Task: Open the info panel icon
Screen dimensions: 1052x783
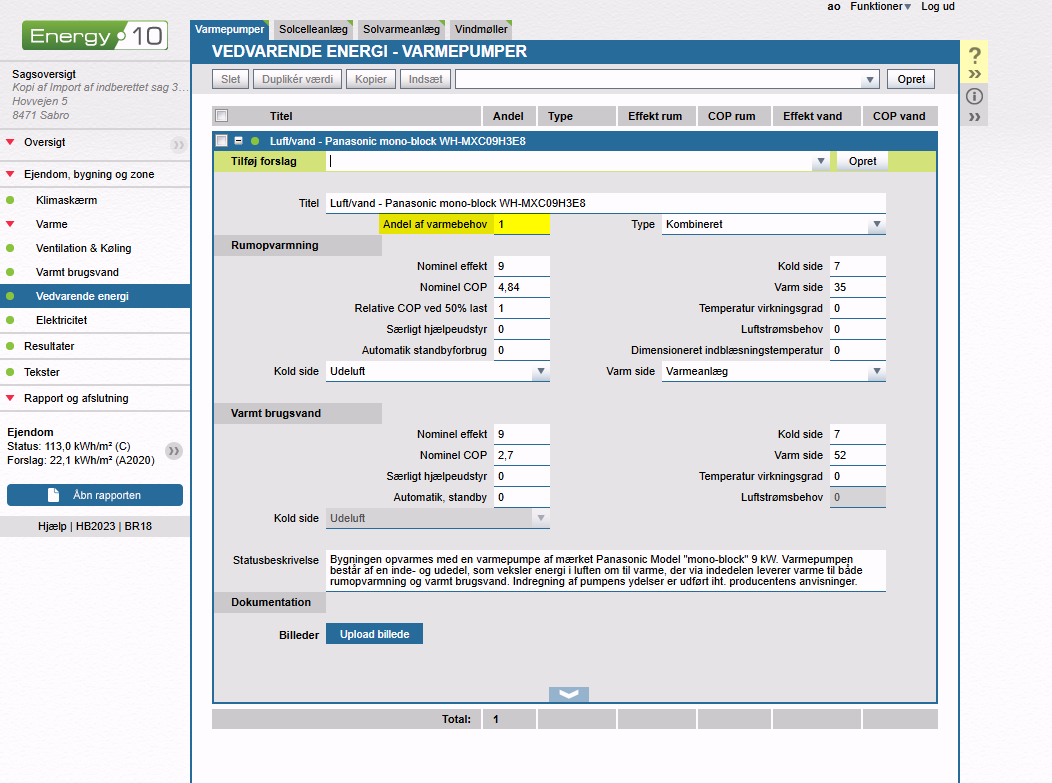Action: click(x=975, y=97)
